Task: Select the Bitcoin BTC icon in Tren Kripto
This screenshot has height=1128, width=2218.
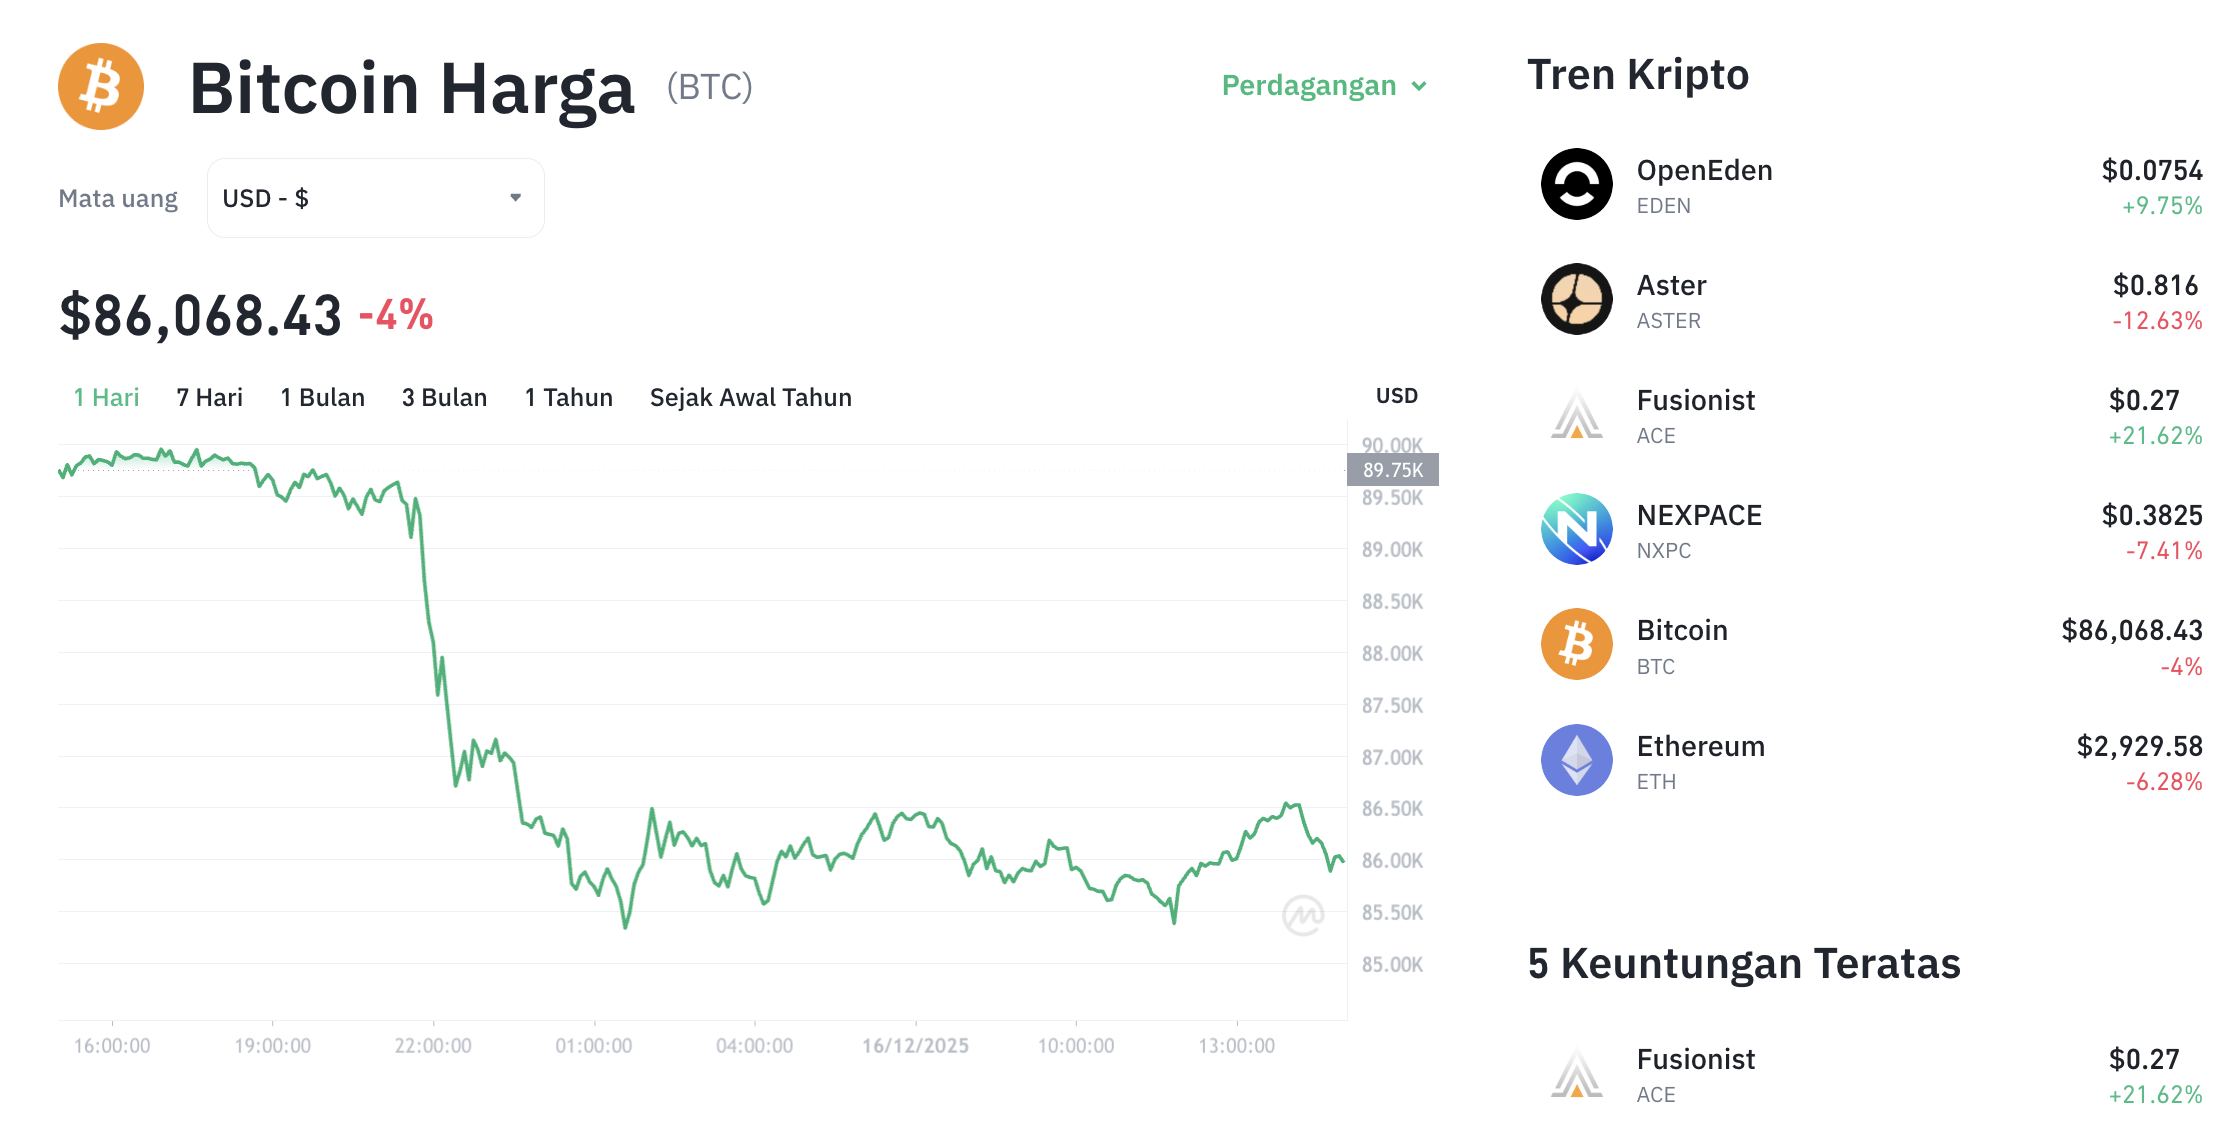Action: pos(1576,644)
